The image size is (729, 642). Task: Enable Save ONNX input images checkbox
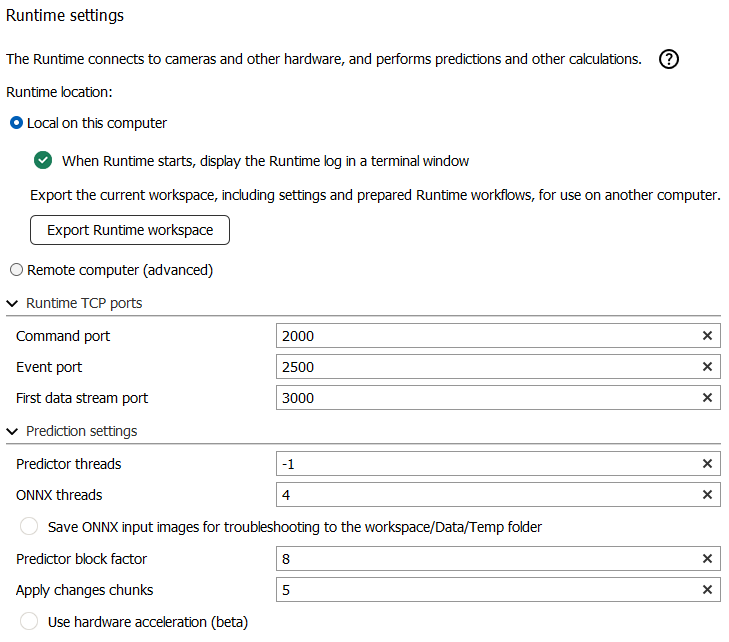click(30, 526)
